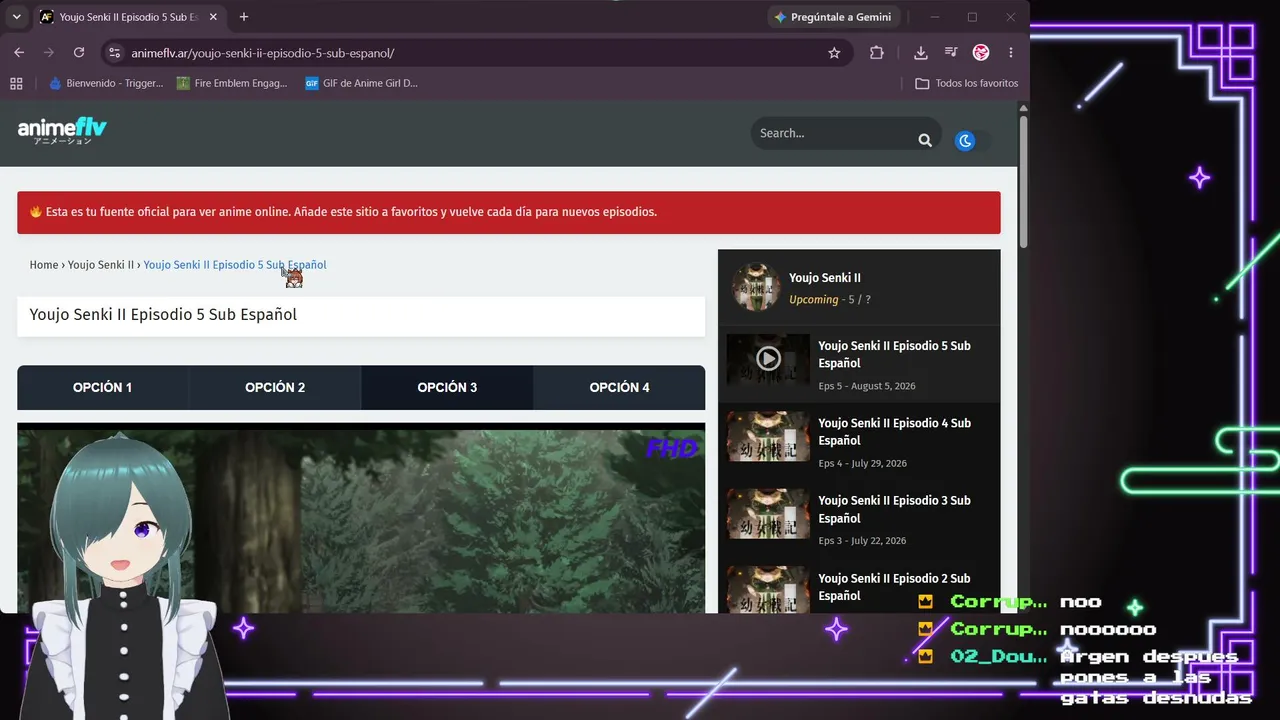Viewport: 1280px width, 720px height.
Task: Open Youjo Senki II Episodio 3 sidebar link
Action: pyautogui.click(x=894, y=509)
